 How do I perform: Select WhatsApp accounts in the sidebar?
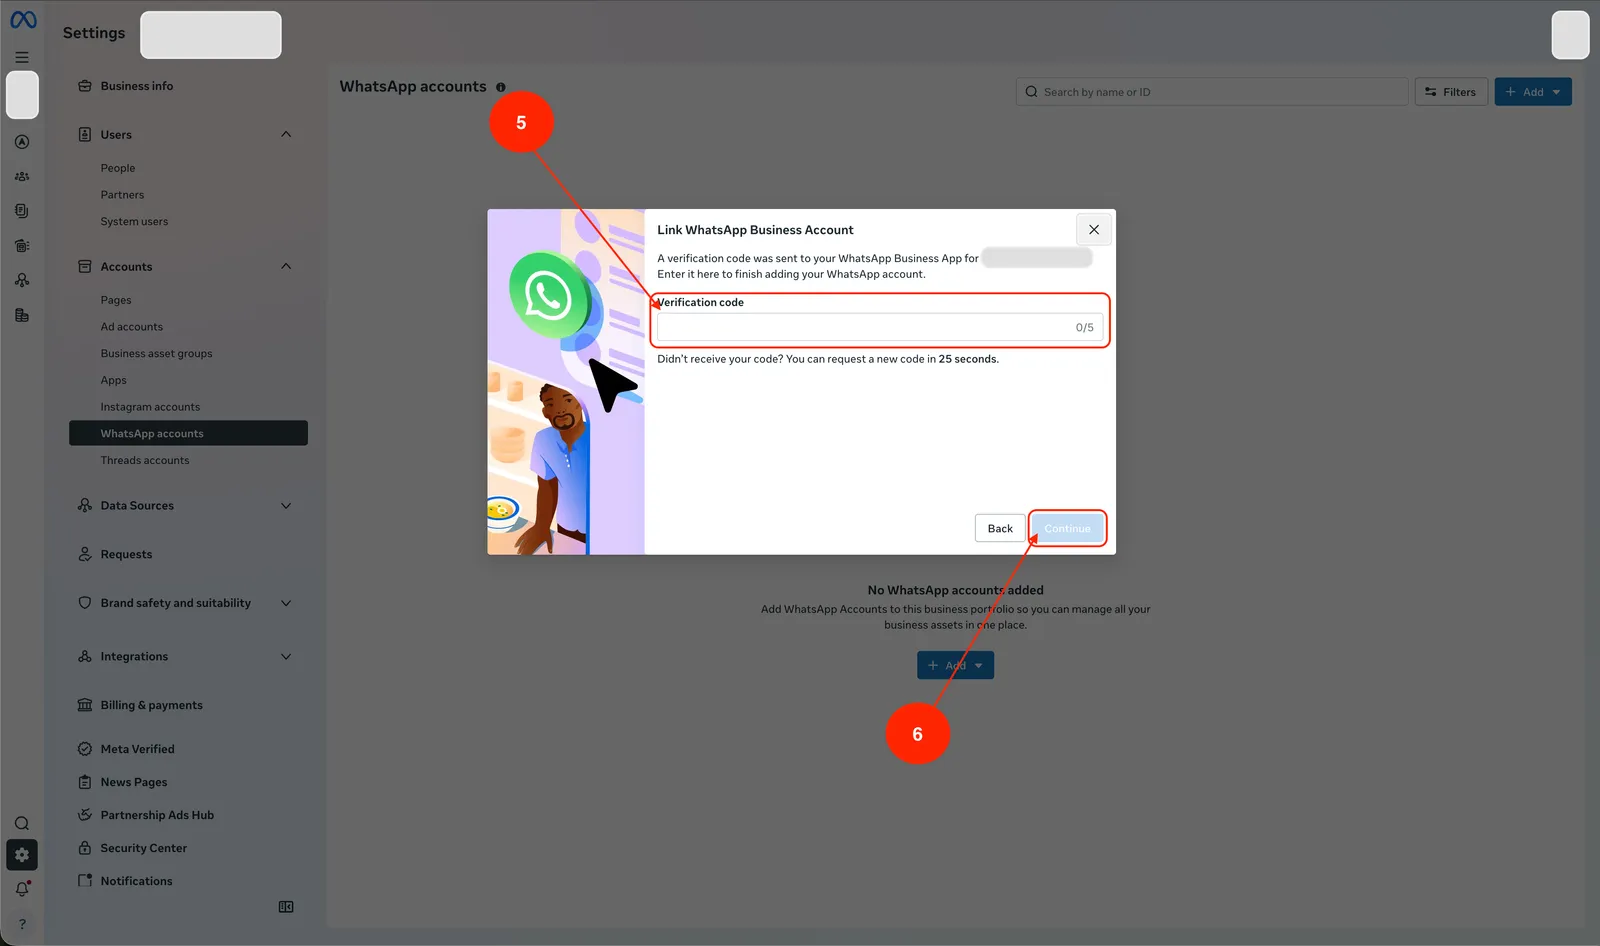pos(188,433)
